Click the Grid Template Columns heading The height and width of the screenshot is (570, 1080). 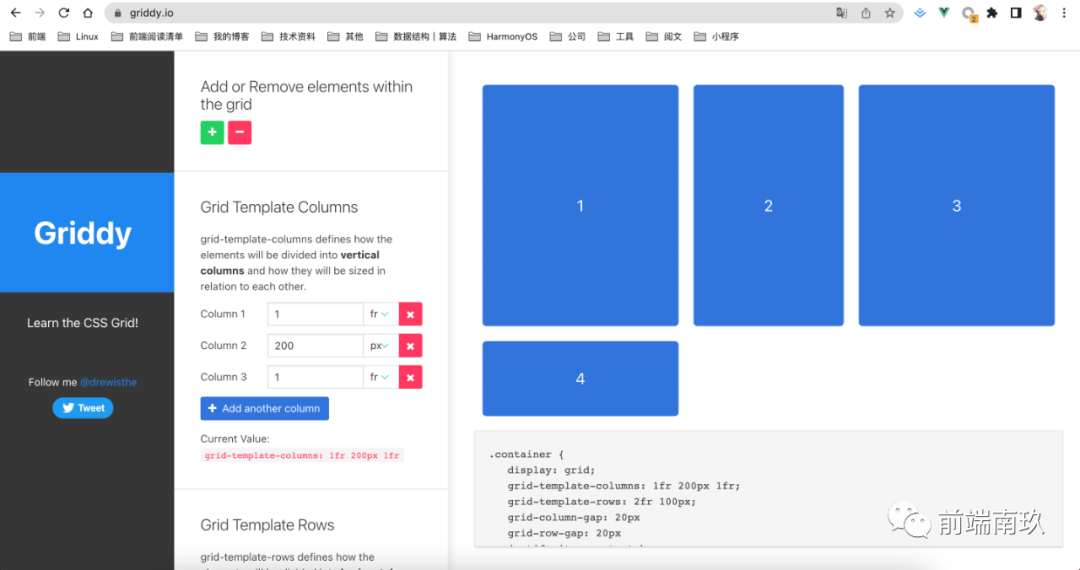[x=279, y=207]
